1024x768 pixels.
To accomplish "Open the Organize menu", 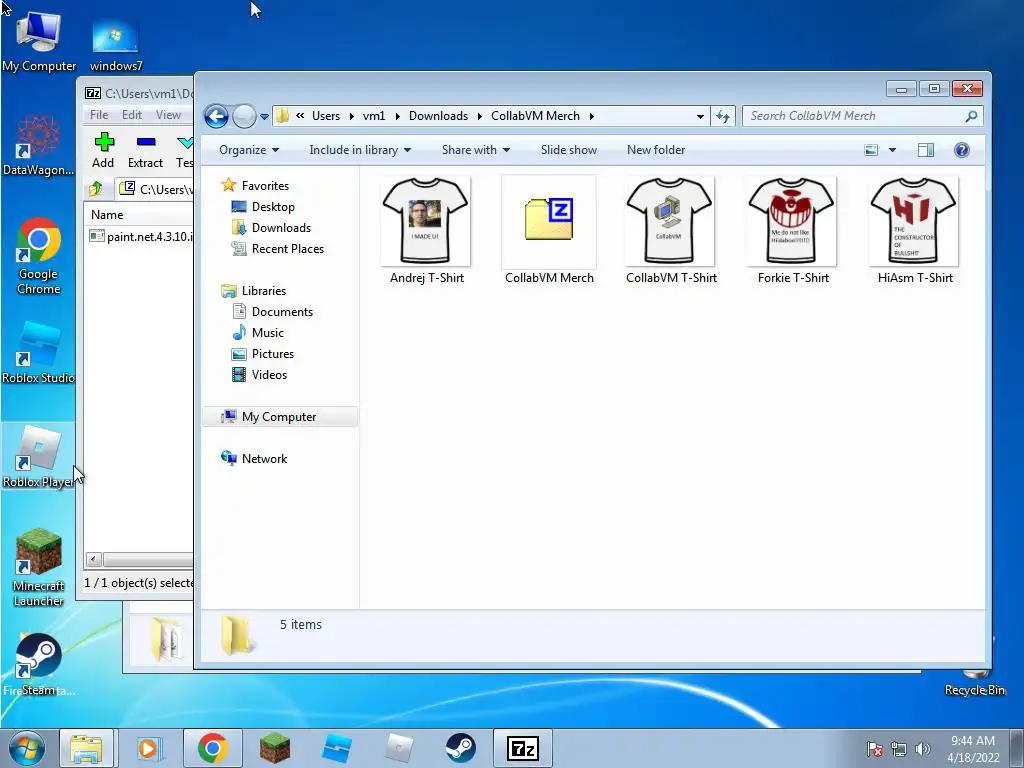I will coord(249,150).
